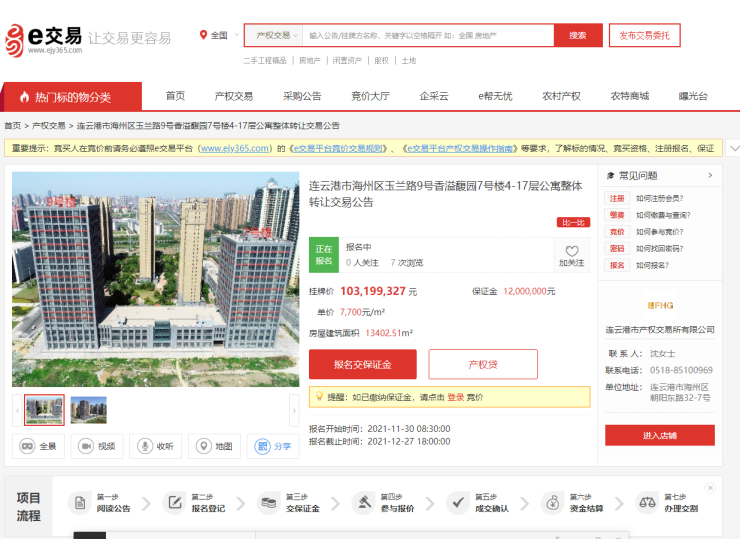Open the 采购公告 nav tab
The width and height of the screenshot is (740, 539).
pyautogui.click(x=302, y=96)
